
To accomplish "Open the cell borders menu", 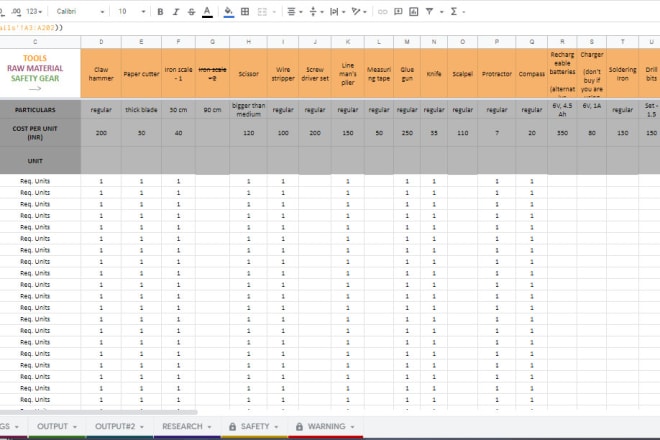I will pos(245,12).
